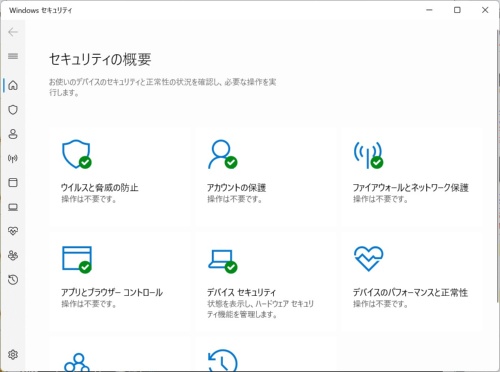Click description text under デバイス セキュリティ
The width and height of the screenshot is (500, 372).
[x=260, y=309]
